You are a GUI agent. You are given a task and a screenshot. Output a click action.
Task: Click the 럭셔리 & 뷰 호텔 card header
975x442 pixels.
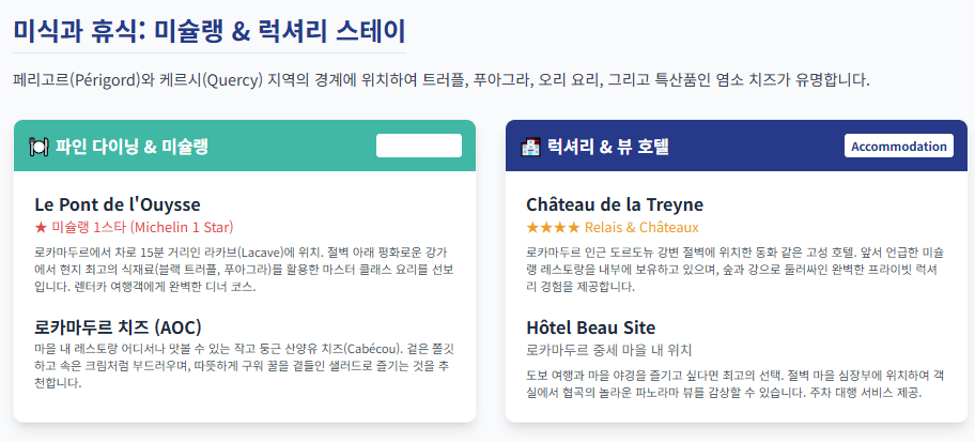click(x=736, y=146)
